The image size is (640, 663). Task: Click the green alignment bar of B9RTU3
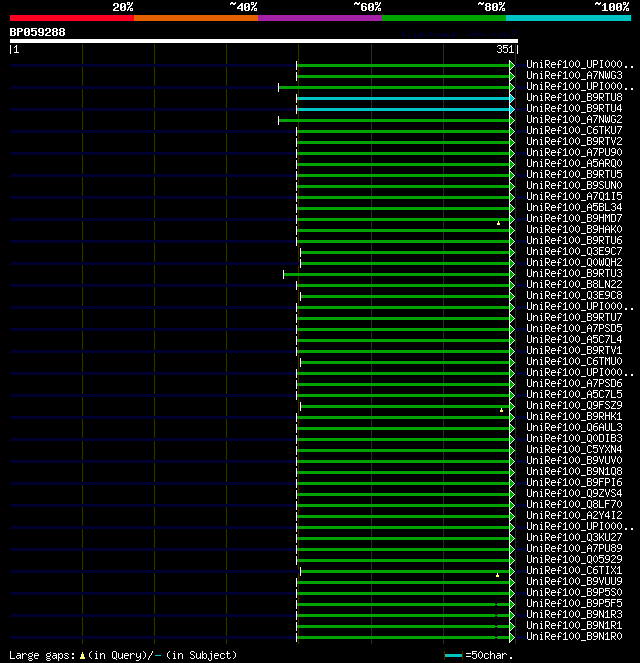[397, 274]
